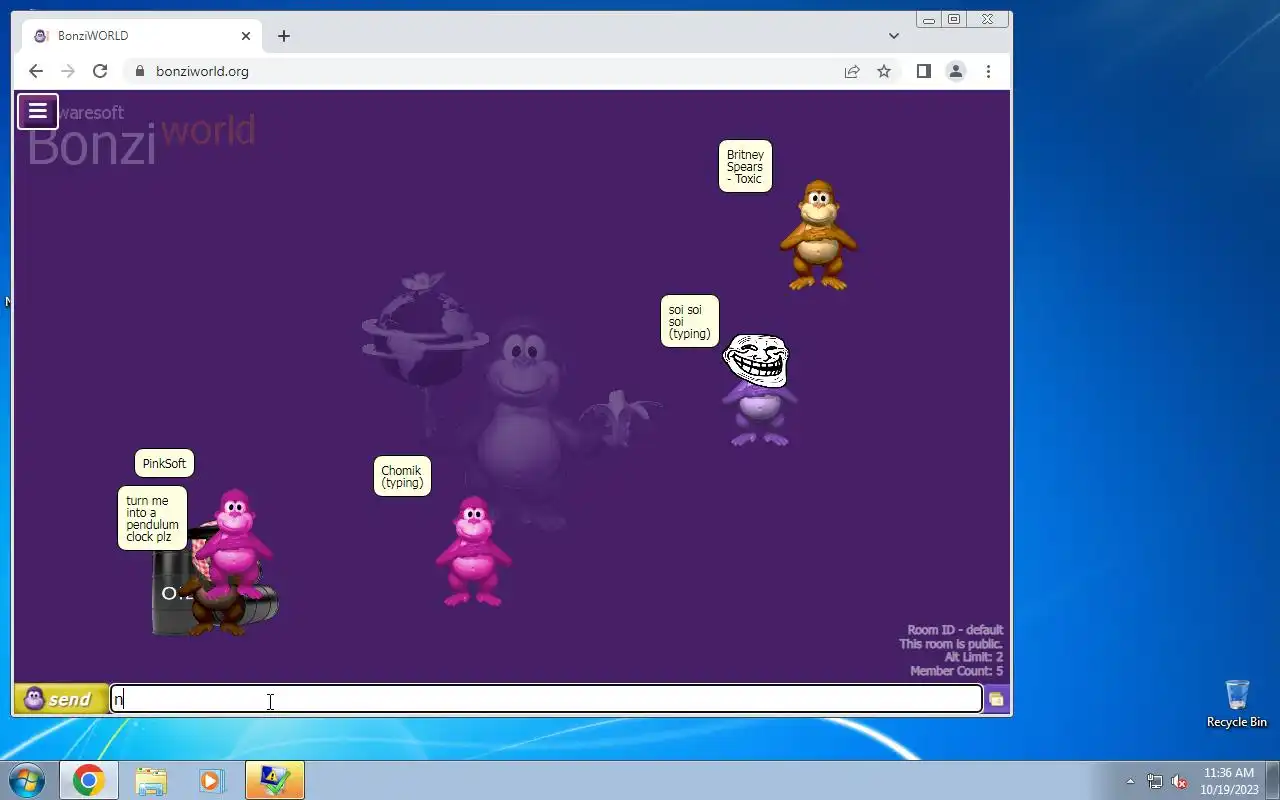The height and width of the screenshot is (800, 1280).
Task: Show hidden system tray icons
Action: [1130, 781]
